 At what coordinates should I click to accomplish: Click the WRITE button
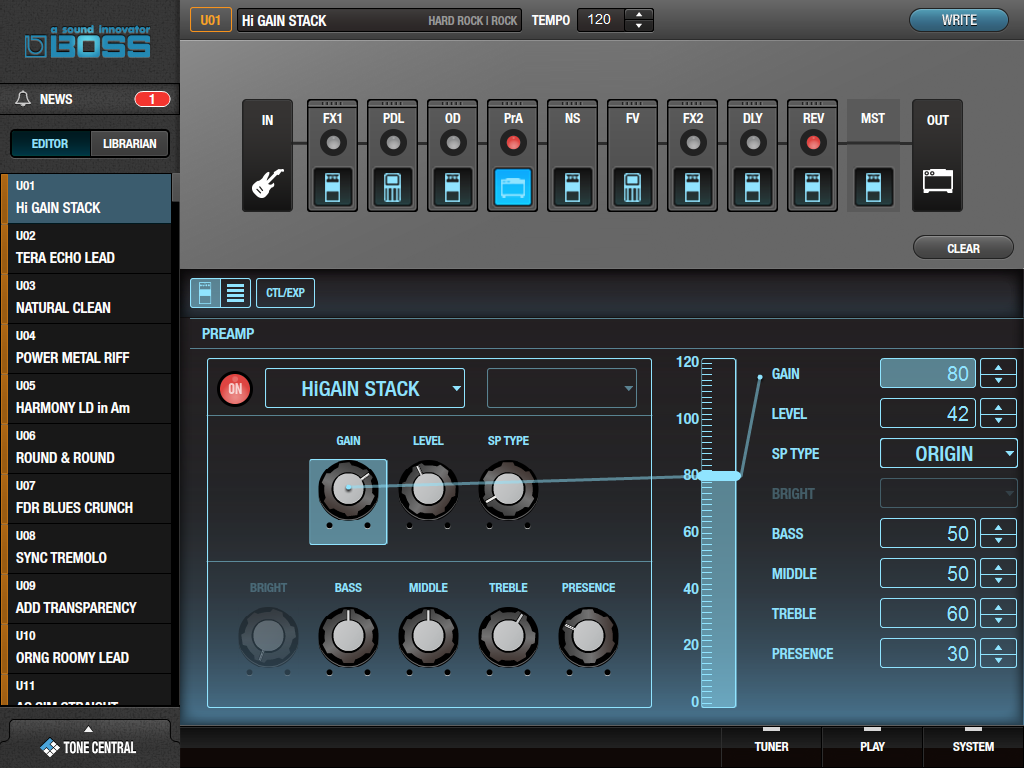pyautogui.click(x=959, y=20)
